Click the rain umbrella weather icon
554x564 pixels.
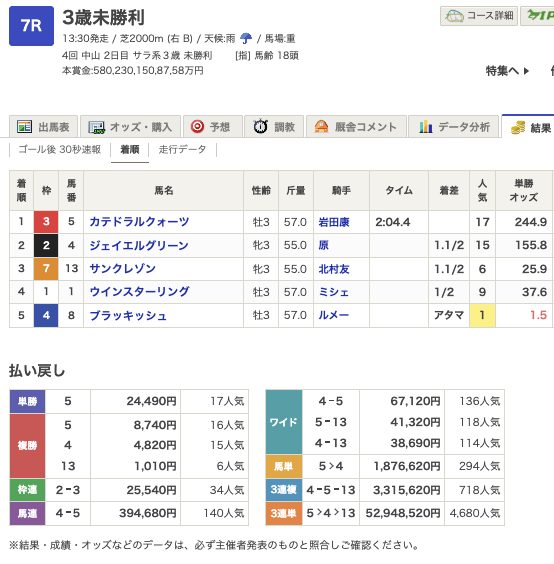(x=246, y=38)
